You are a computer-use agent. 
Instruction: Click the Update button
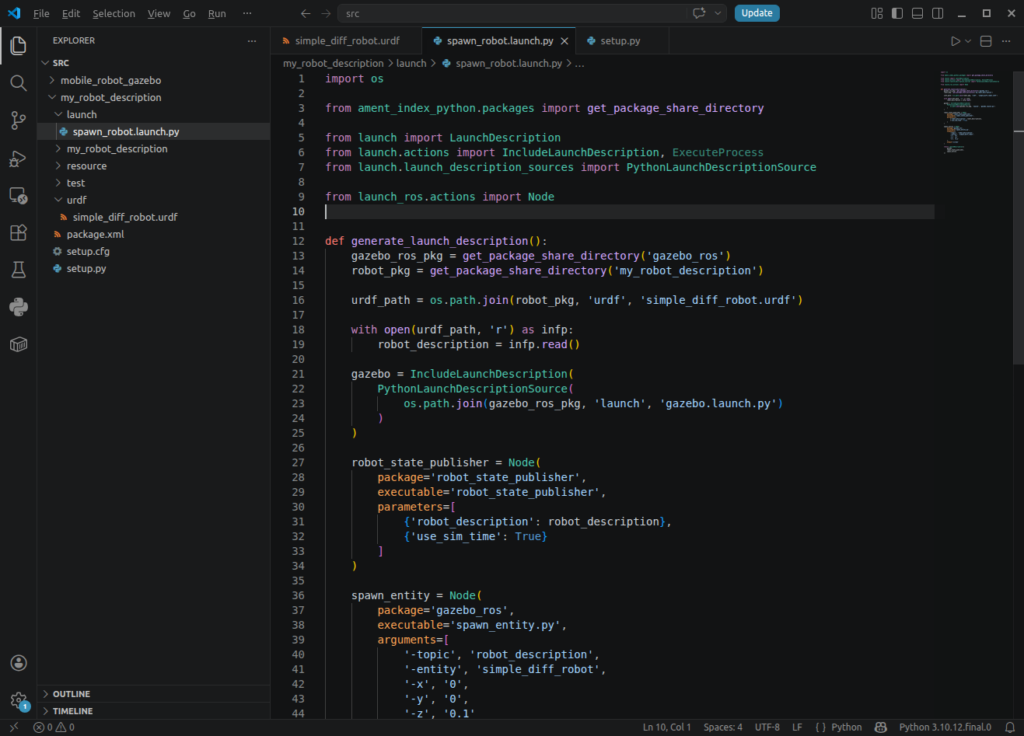click(757, 13)
